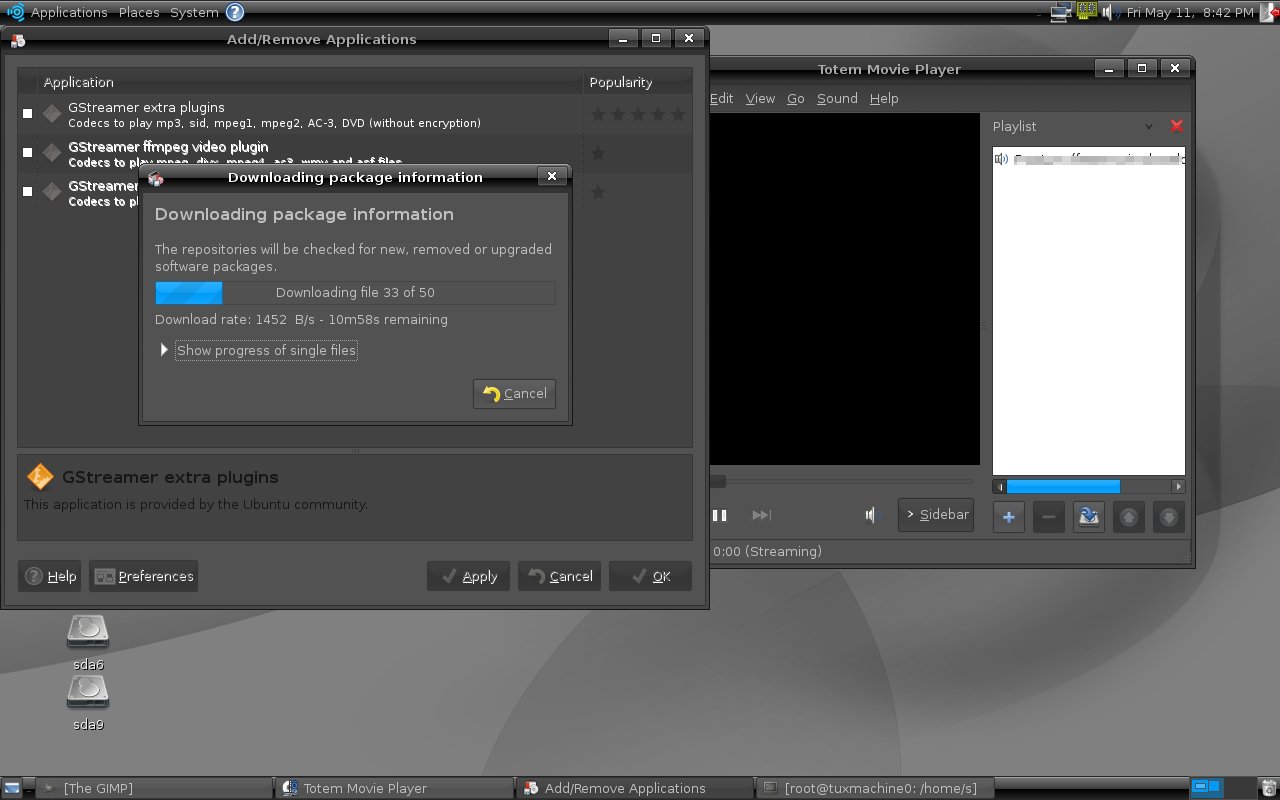This screenshot has width=1280, height=800.
Task: Click the Totem seek bar handle
Action: pos(717,481)
